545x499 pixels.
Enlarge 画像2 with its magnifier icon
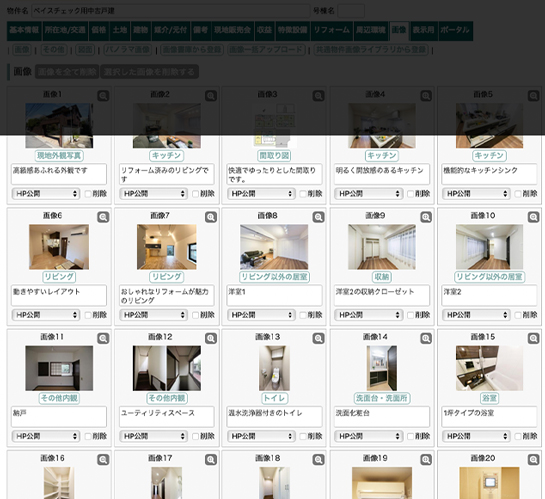[x=211, y=96]
